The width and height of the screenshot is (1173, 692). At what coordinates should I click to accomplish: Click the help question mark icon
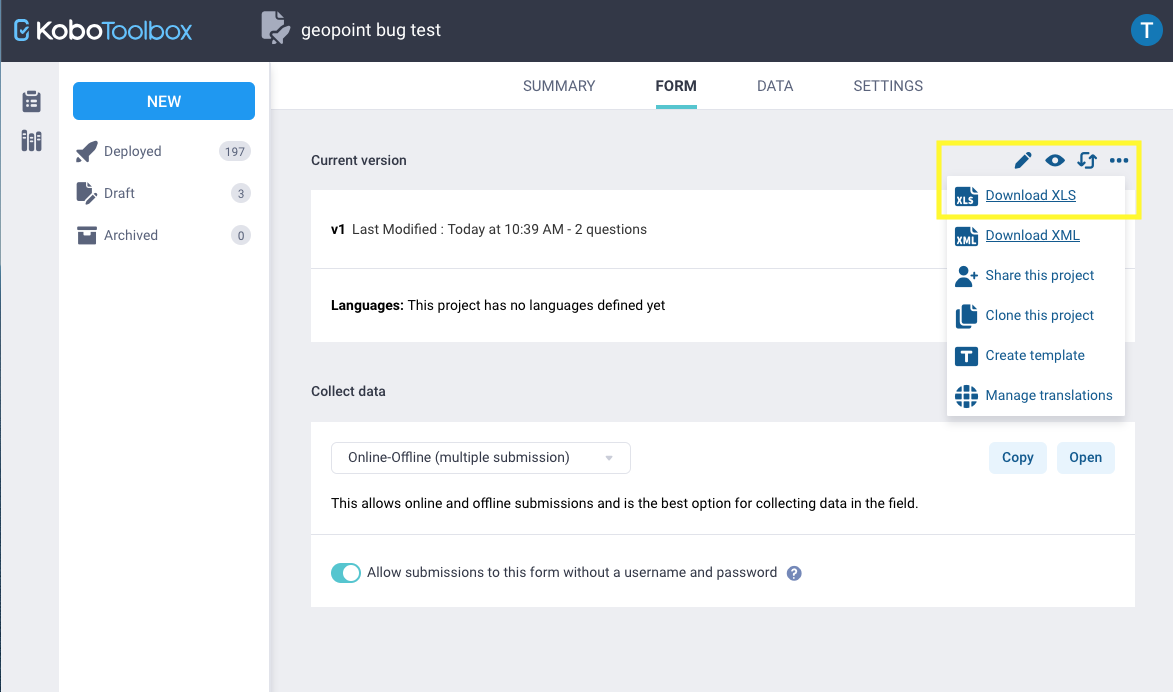(x=794, y=573)
